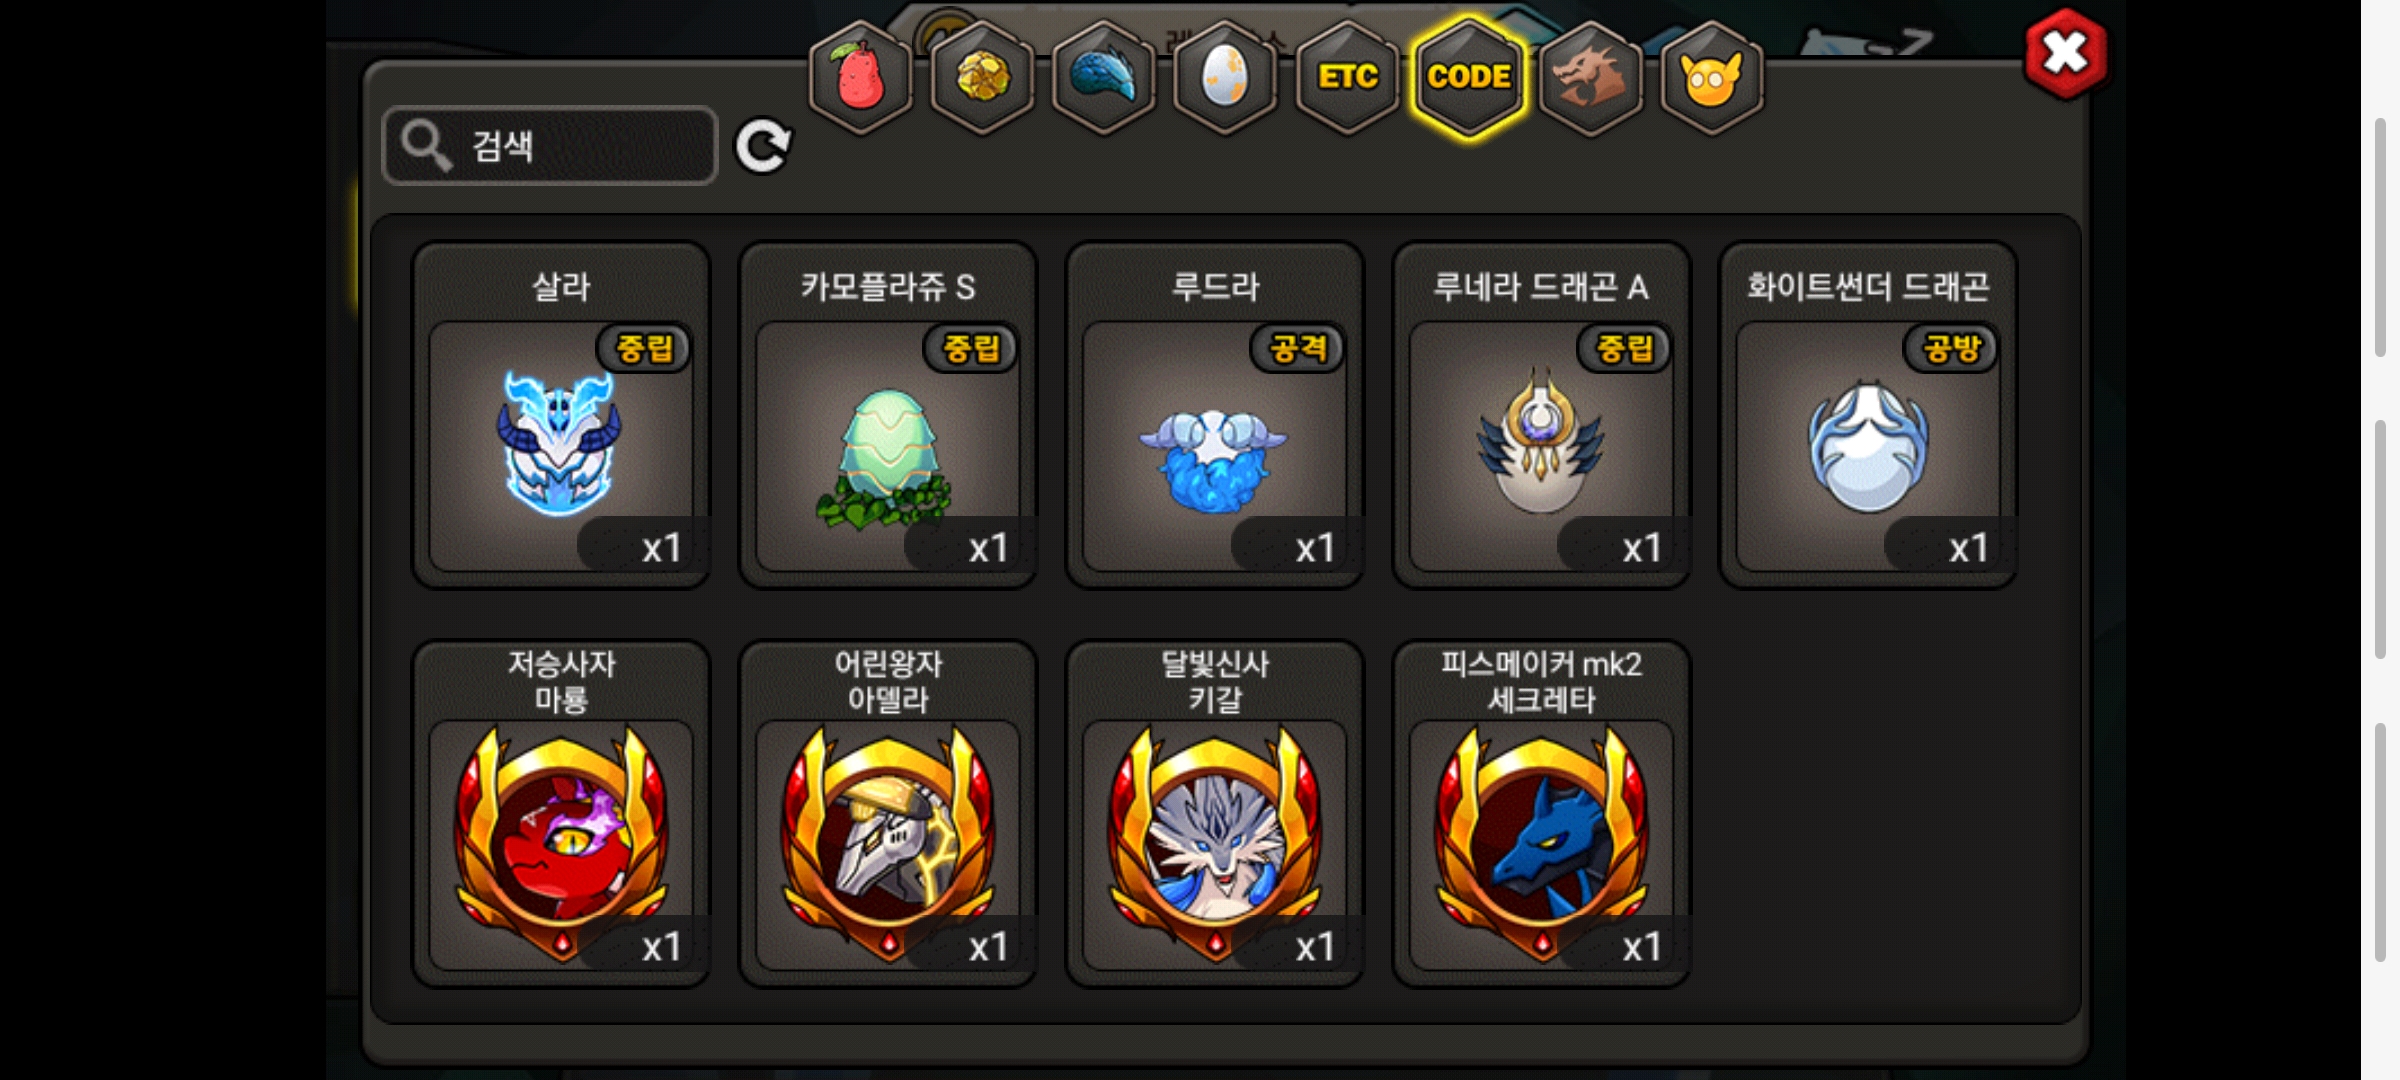Switch to the egg category tab
The height and width of the screenshot is (1080, 2400).
click(1225, 78)
